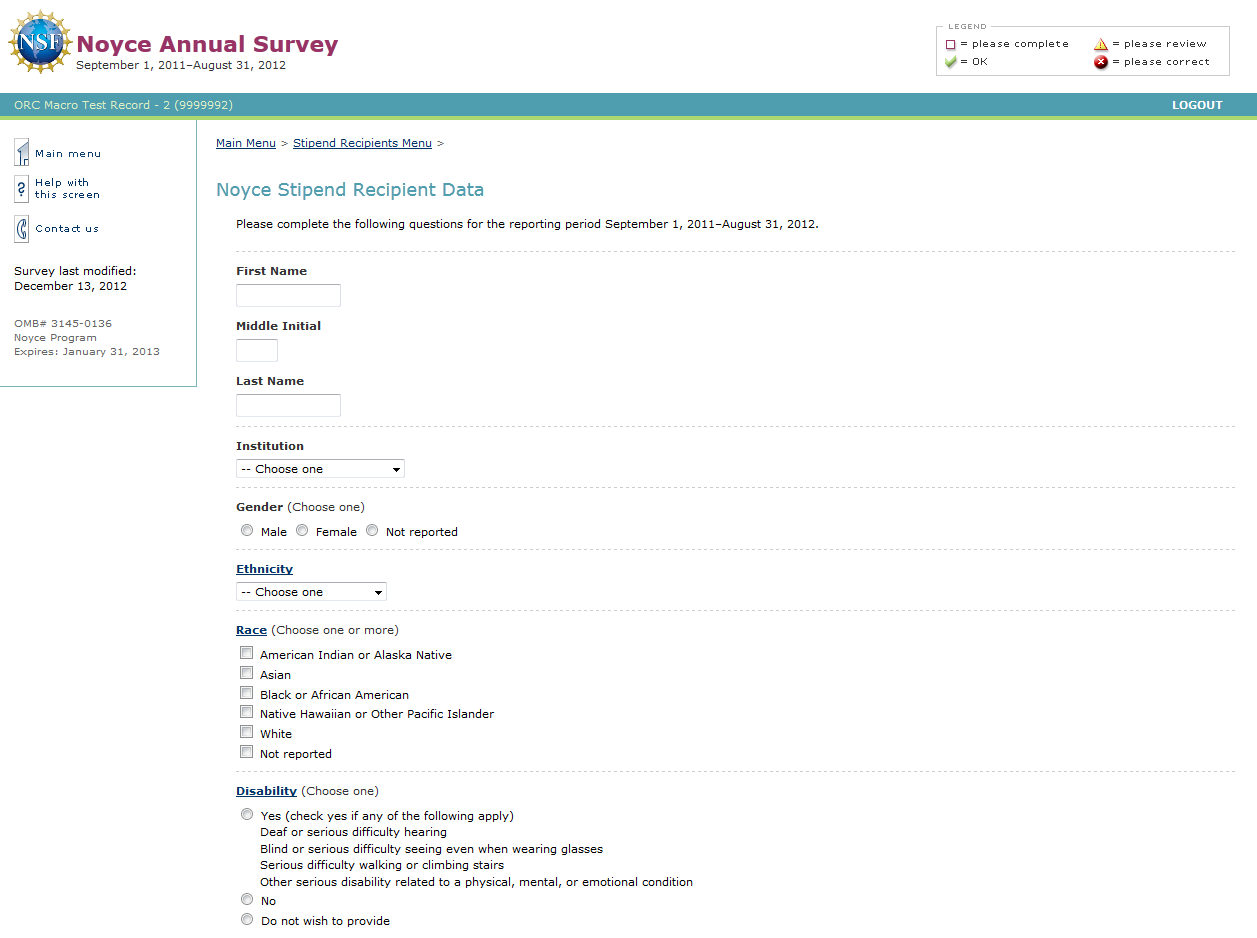Select the Female gender radio button
Image resolution: width=1257 pixels, height=938 pixels.
pyautogui.click(x=302, y=531)
